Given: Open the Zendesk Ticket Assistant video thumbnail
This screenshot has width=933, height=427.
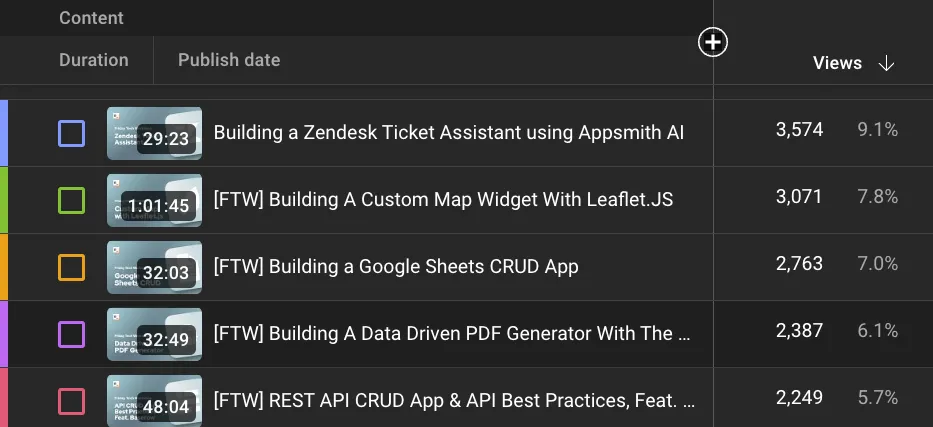Looking at the screenshot, I should (154, 133).
